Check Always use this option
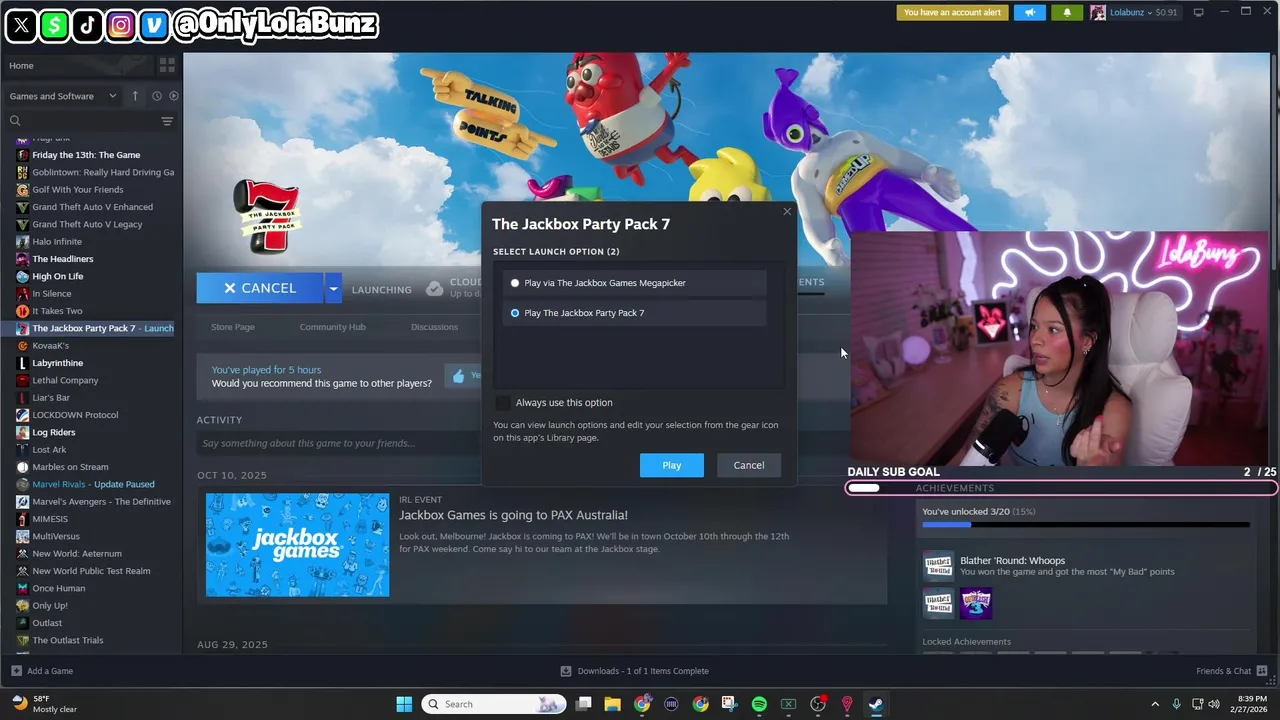Screen dimensions: 1280x720 tap(503, 402)
